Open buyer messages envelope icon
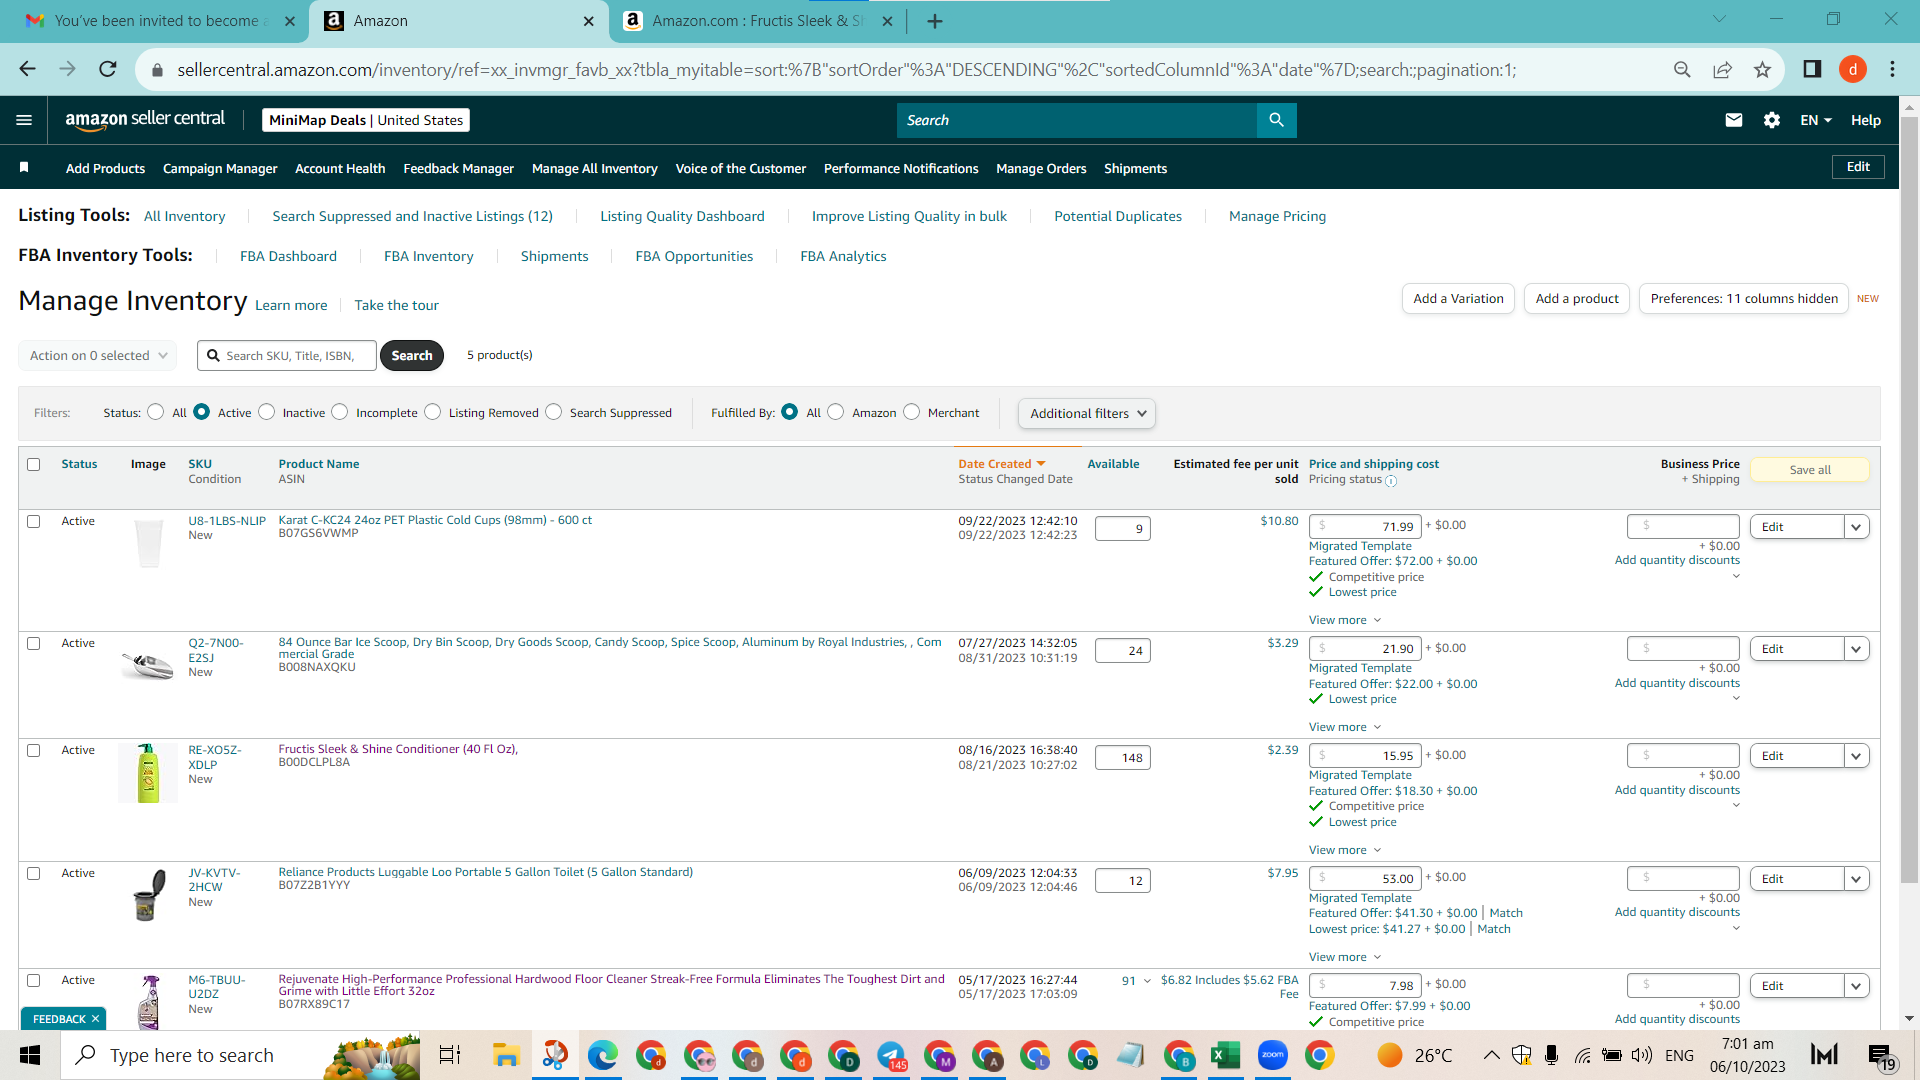1920x1080 pixels. pyautogui.click(x=1734, y=120)
